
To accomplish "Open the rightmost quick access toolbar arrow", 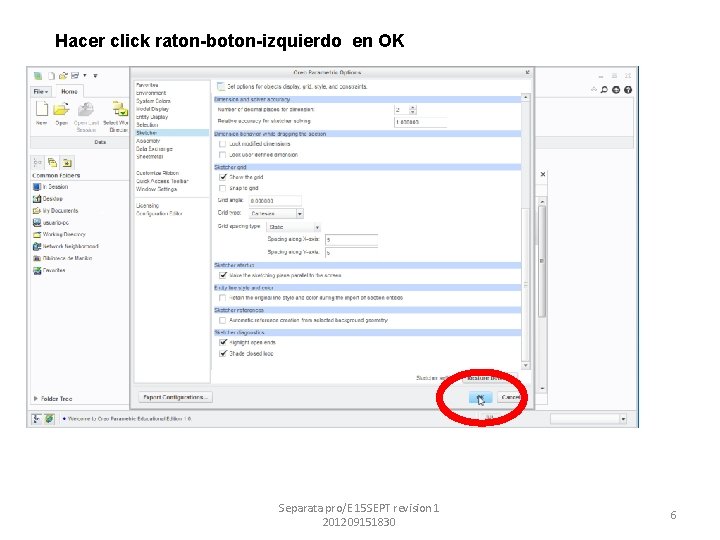I will point(96,76).
